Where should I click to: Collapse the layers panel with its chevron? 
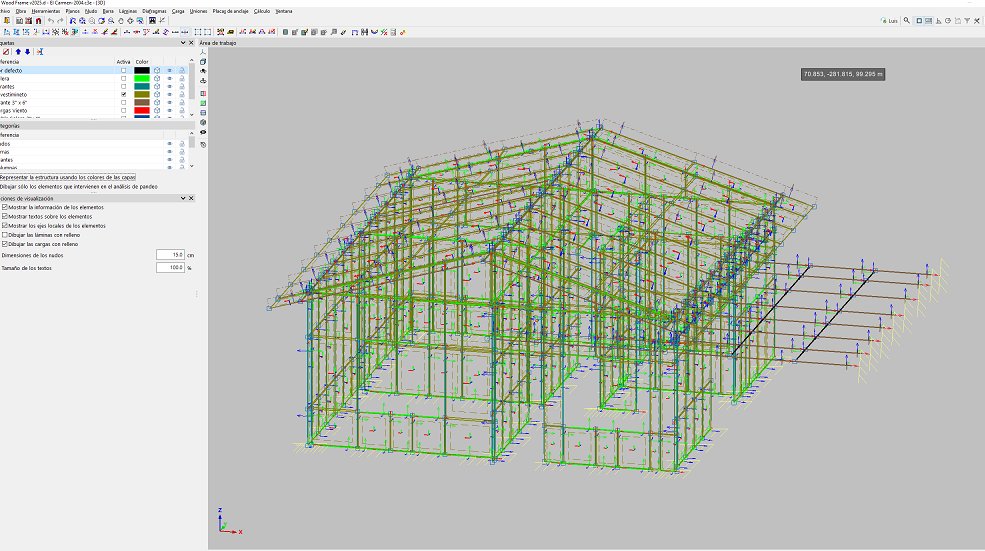[182, 43]
